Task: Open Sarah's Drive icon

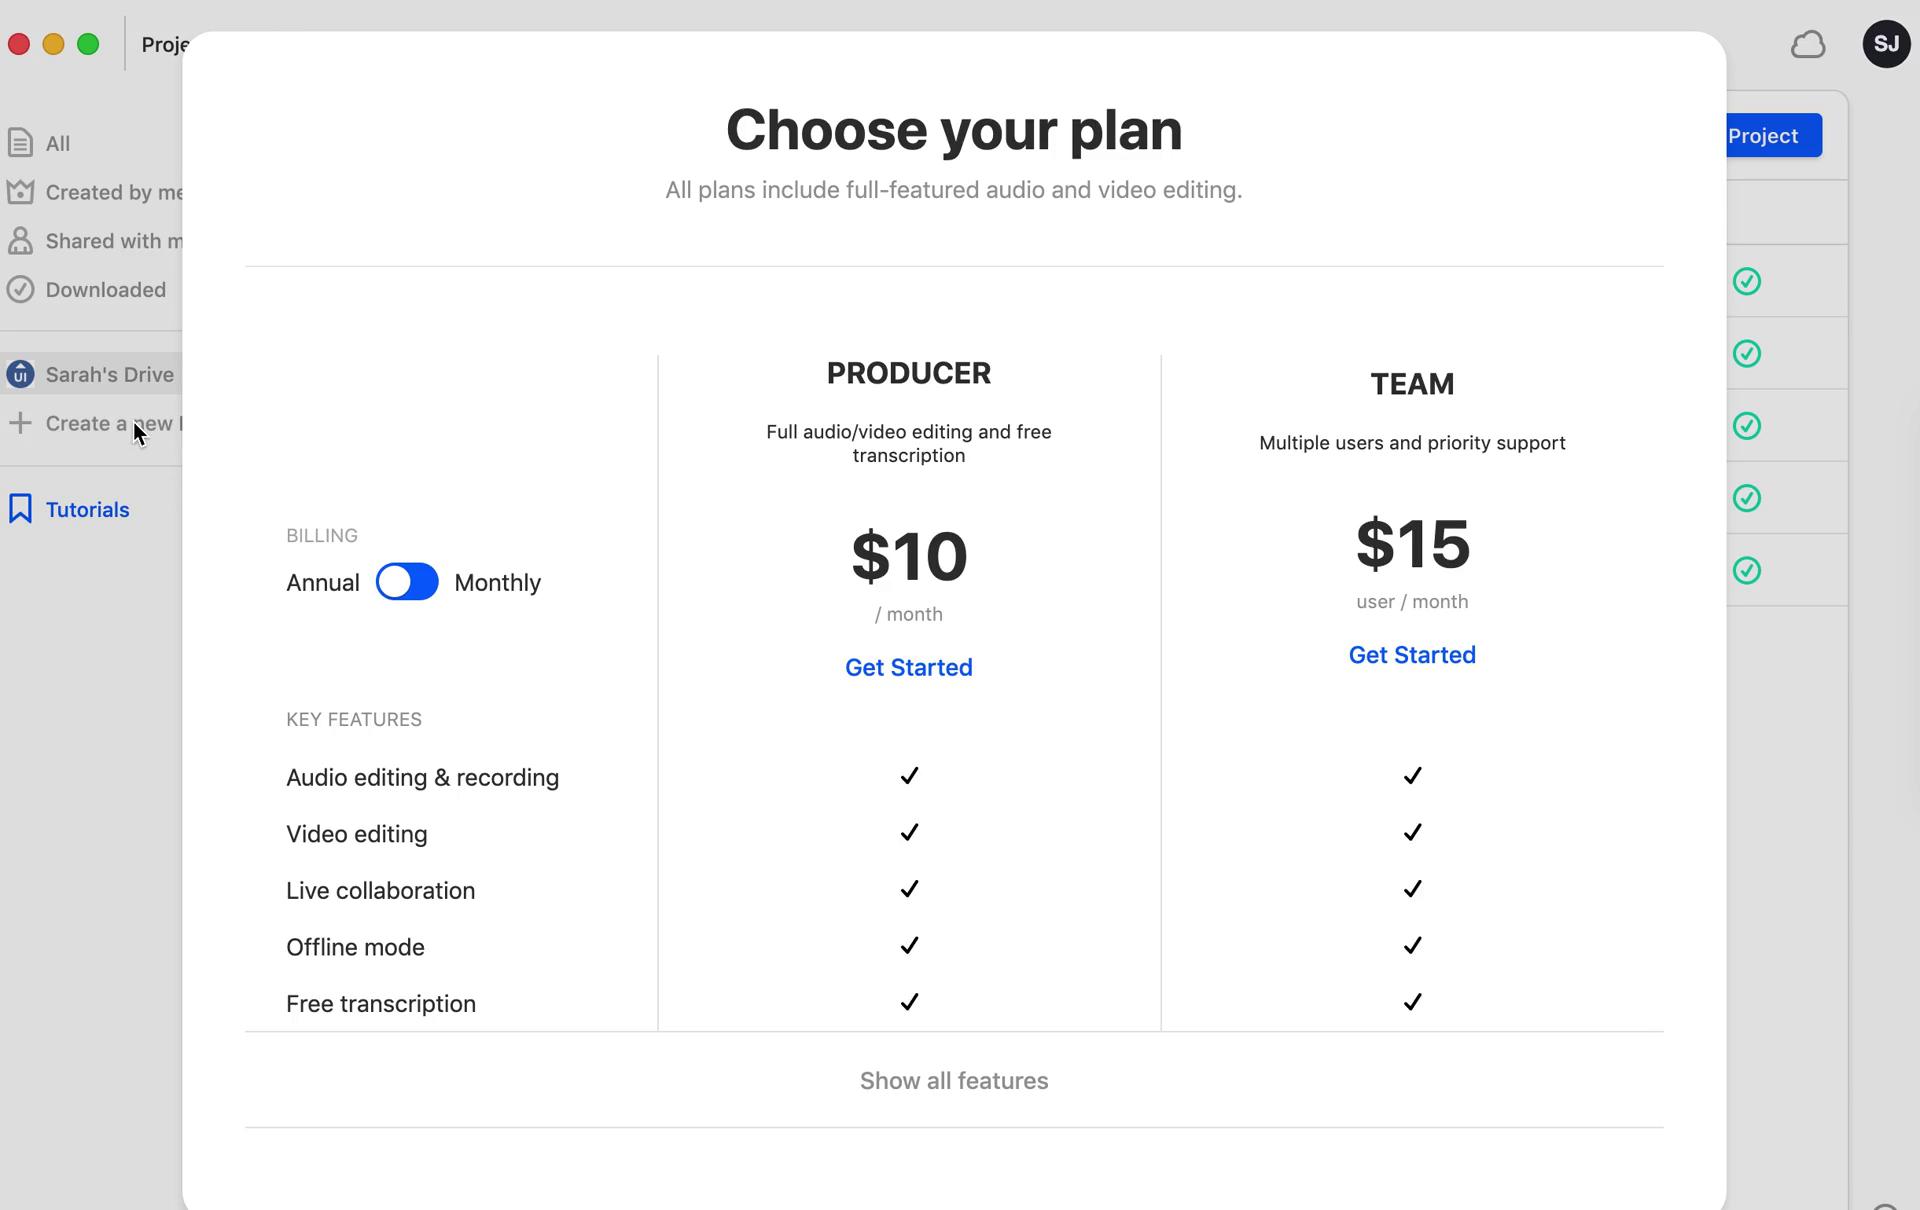Action: [x=21, y=374]
